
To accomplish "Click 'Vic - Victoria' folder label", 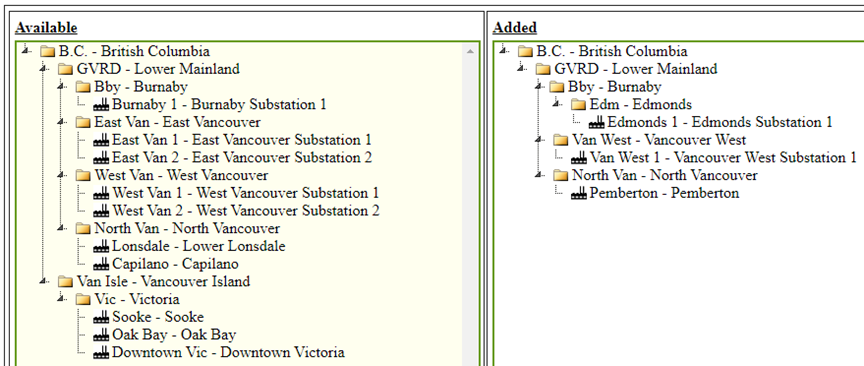I will point(137,299).
